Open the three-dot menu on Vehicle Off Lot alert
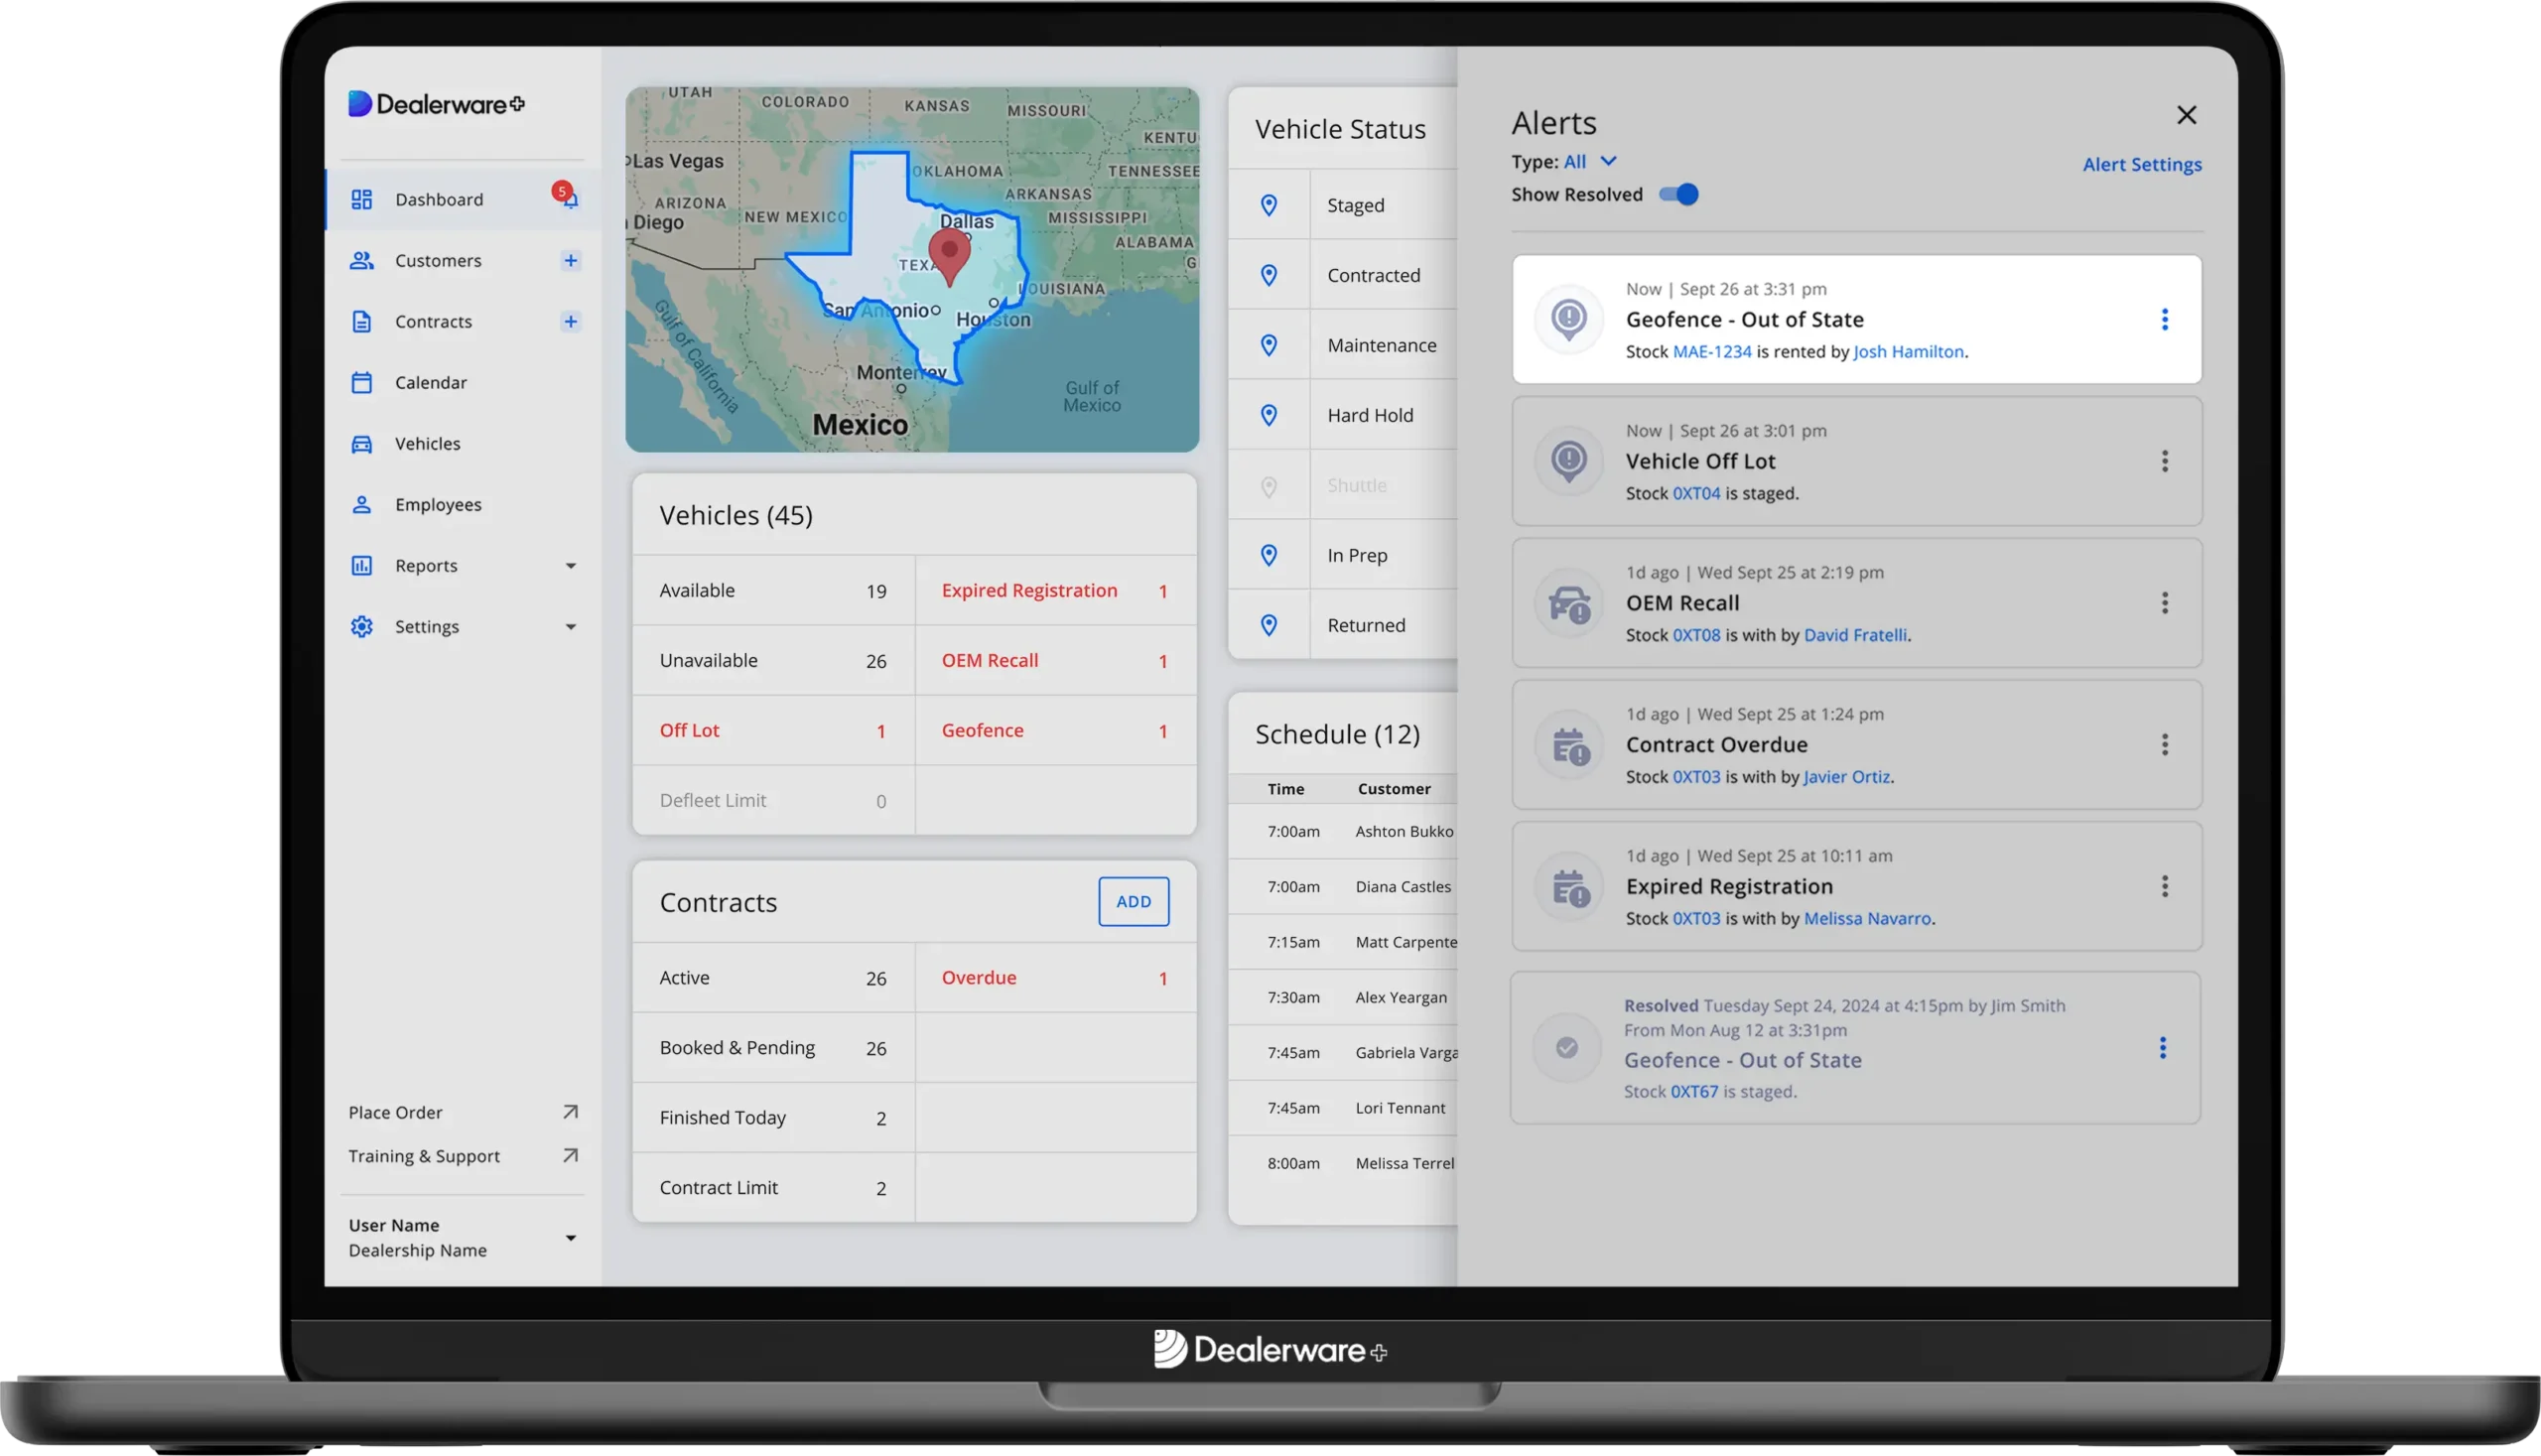Screen dimensions: 2541x1456 click(2165, 461)
